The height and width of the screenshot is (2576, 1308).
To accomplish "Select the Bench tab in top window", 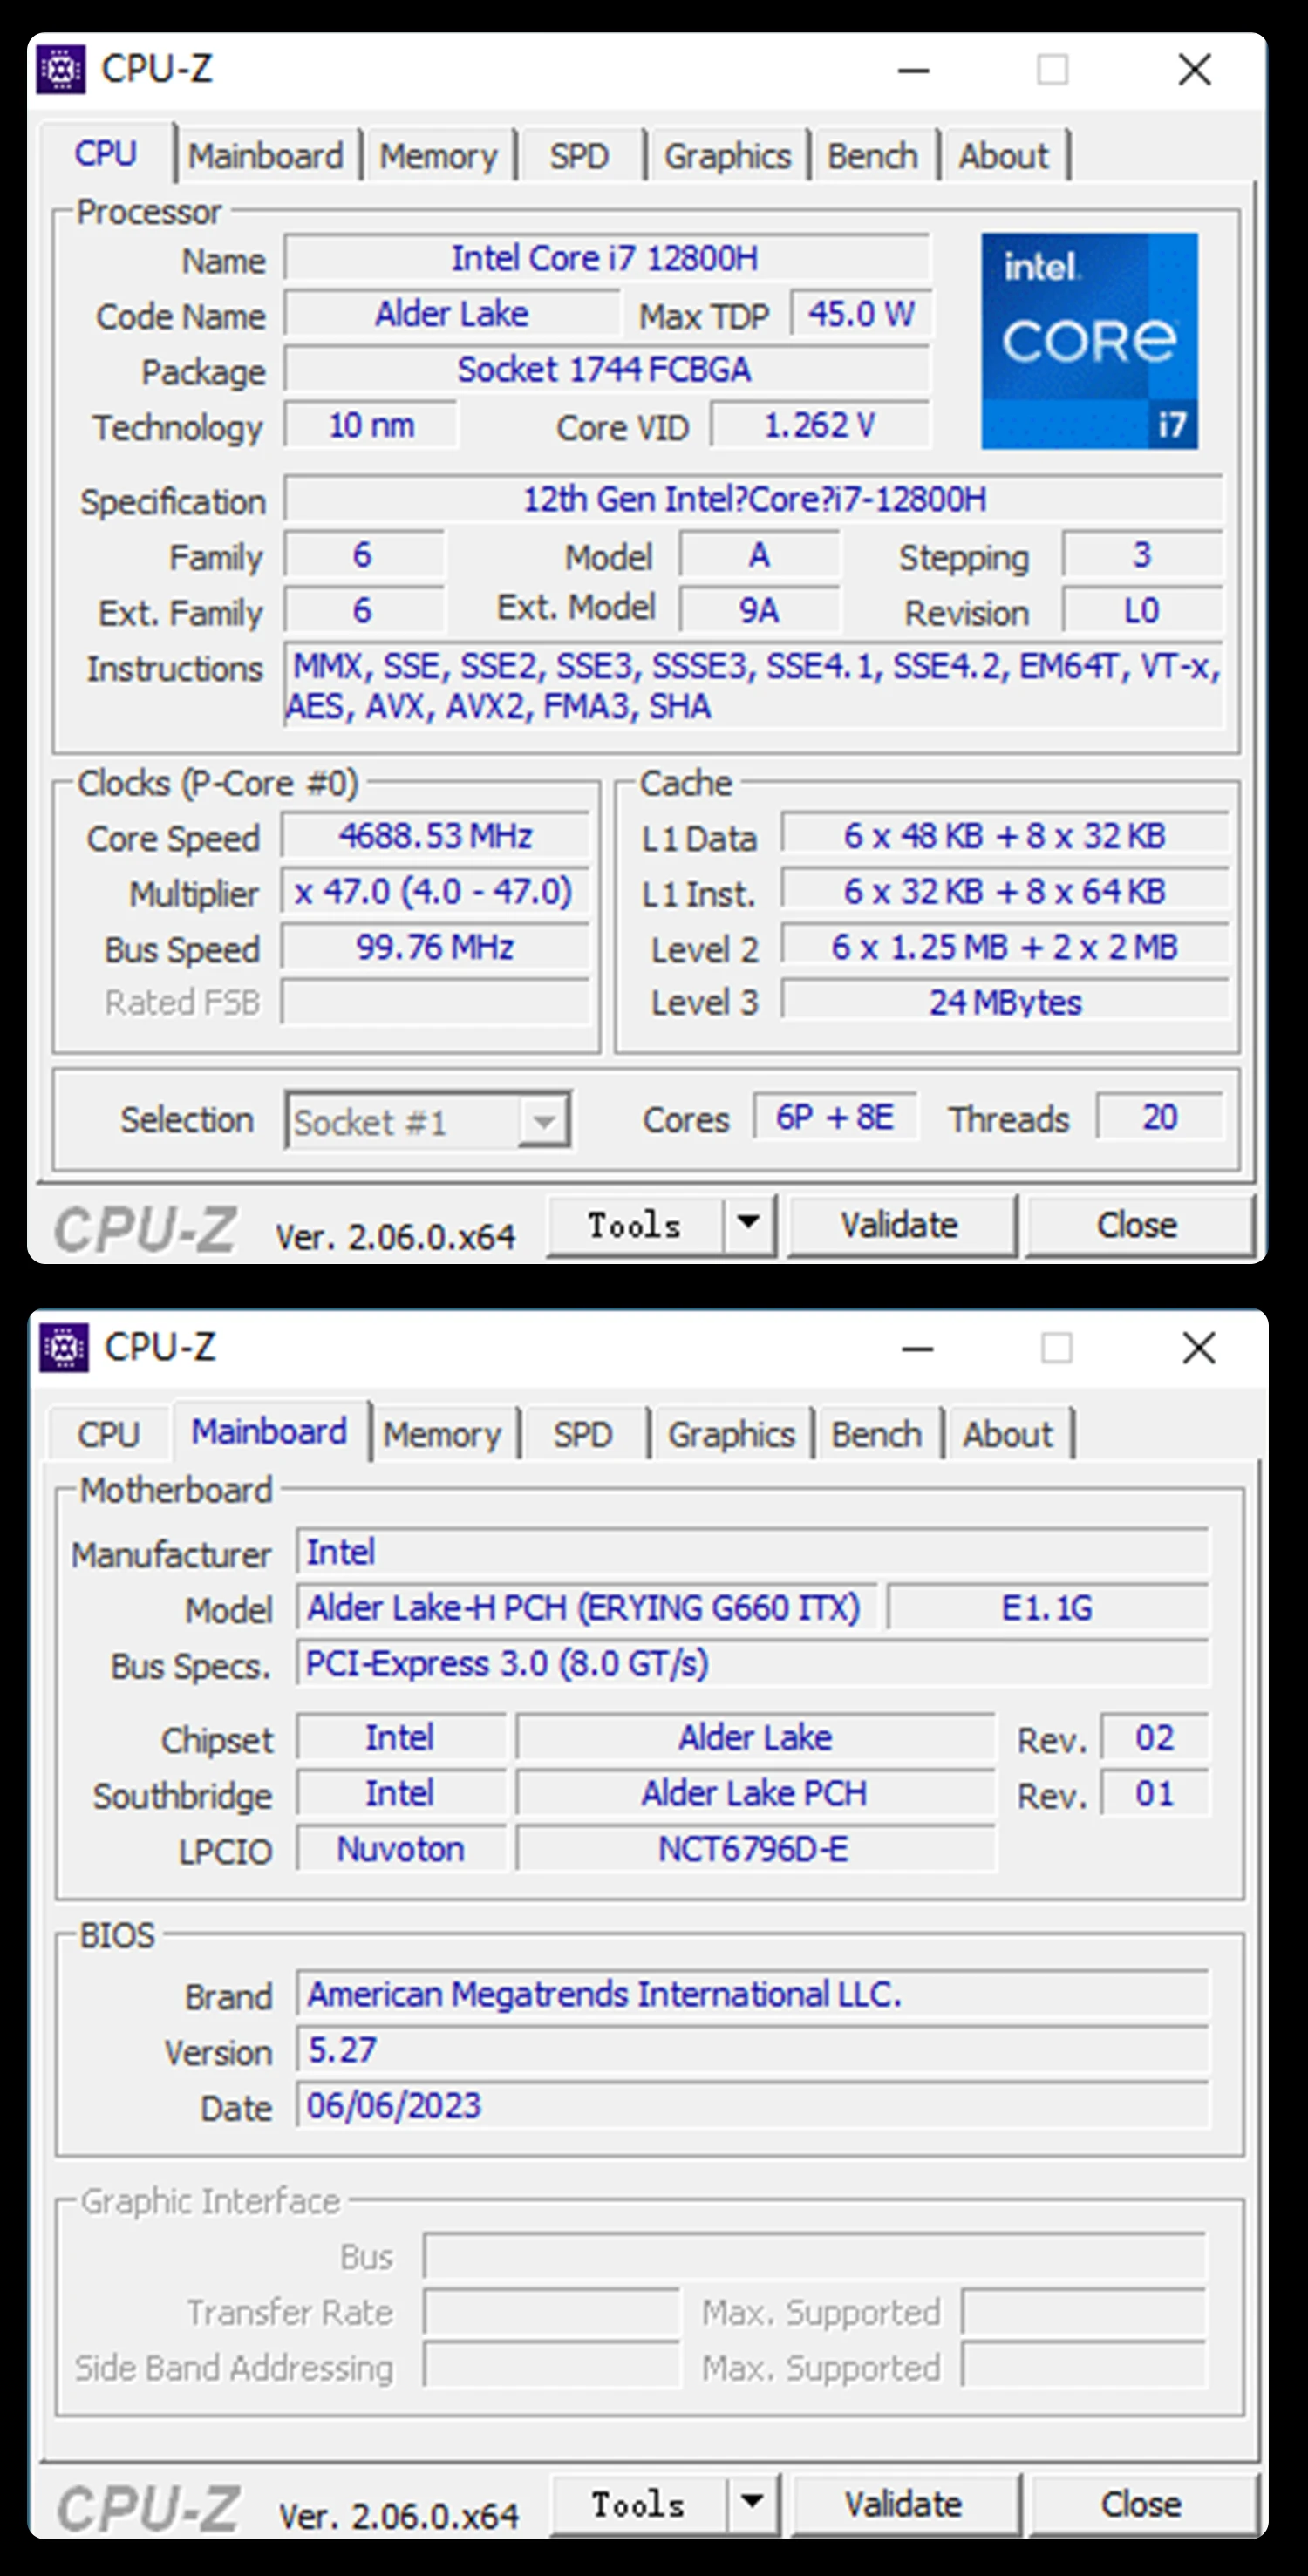I will [x=872, y=156].
